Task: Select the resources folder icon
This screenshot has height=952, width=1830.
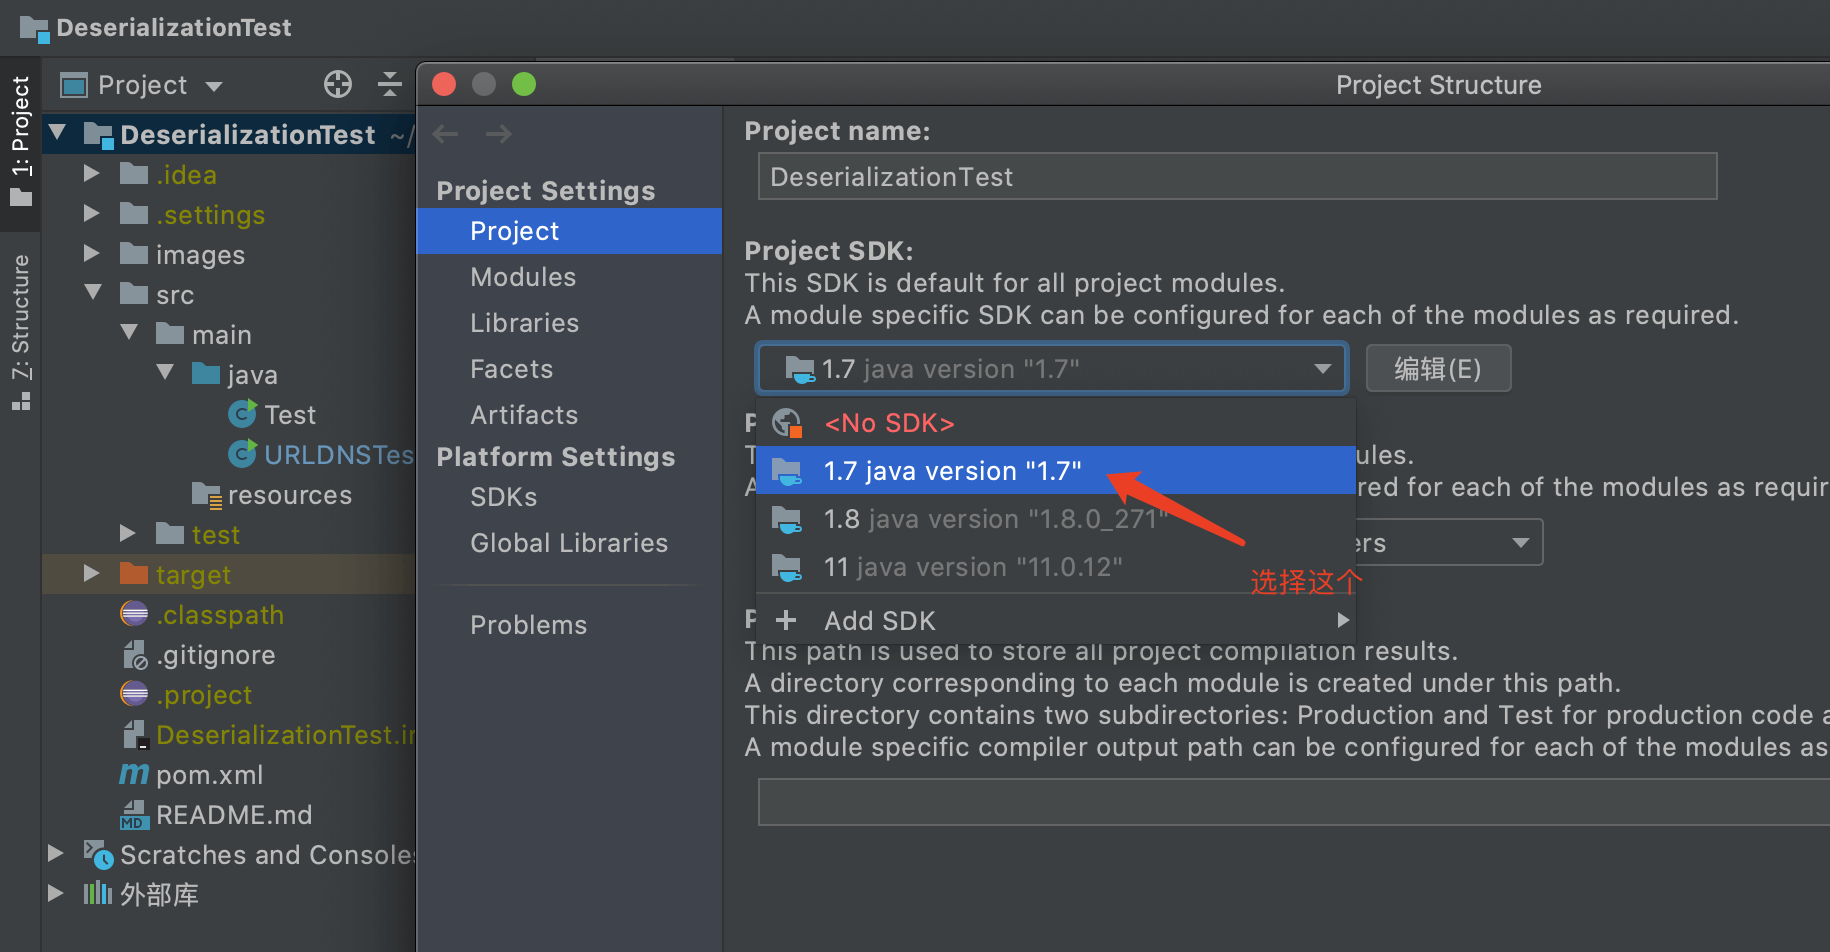Action: (207, 495)
